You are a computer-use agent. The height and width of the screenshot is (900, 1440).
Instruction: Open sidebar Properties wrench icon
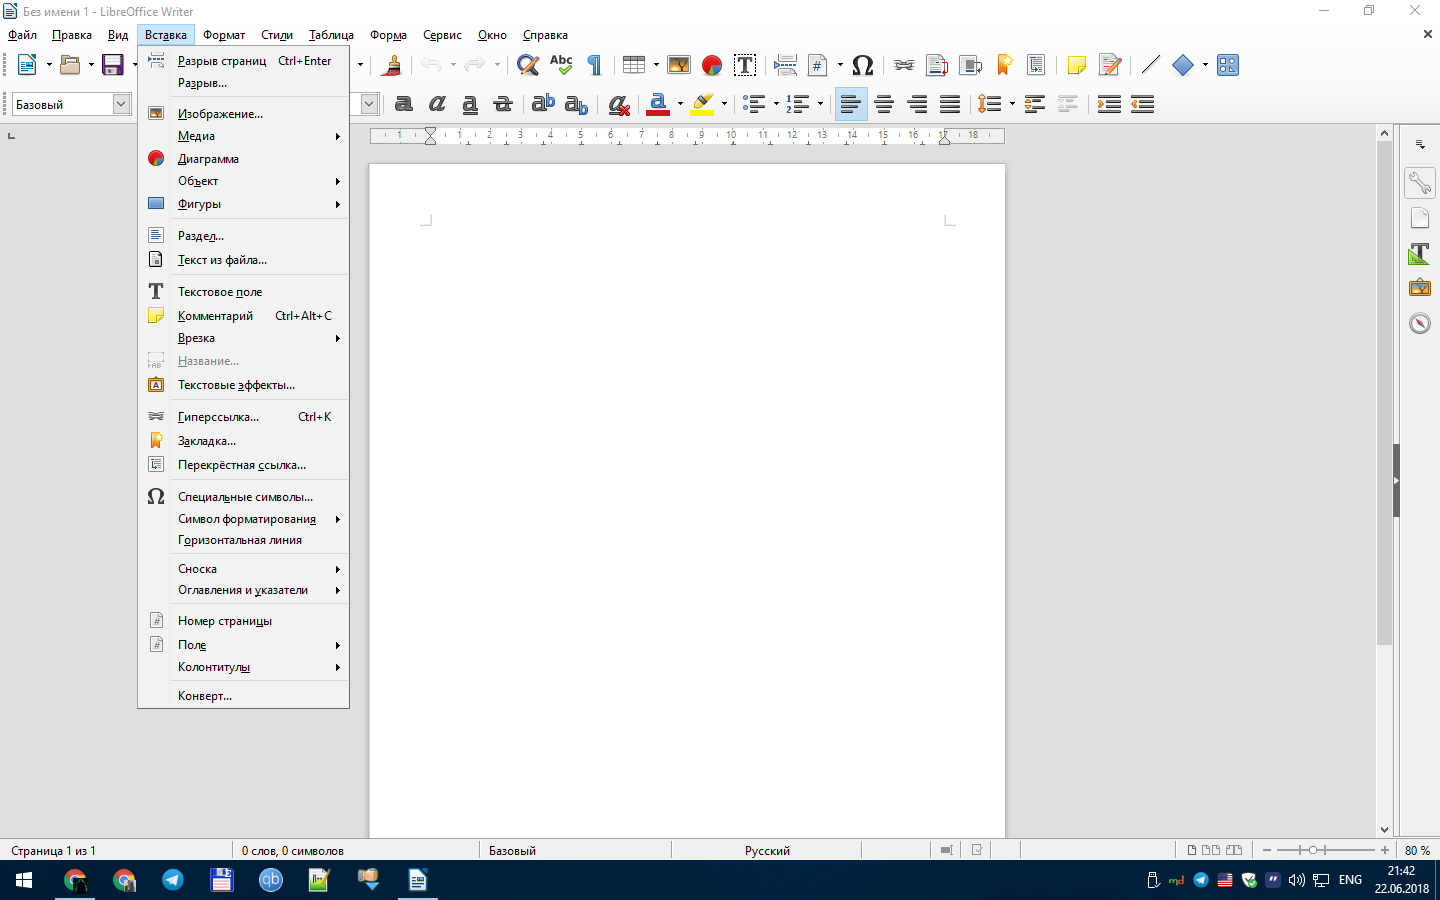(x=1419, y=182)
